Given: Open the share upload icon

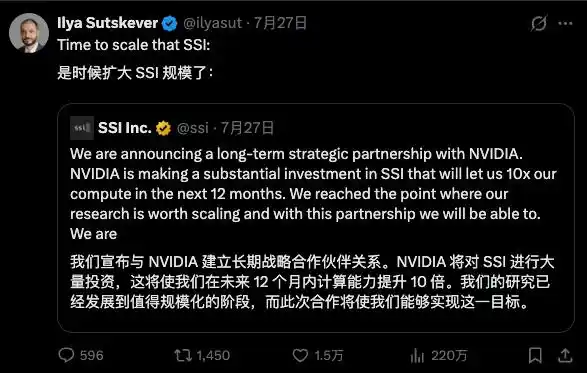Looking at the screenshot, I should 565,355.
